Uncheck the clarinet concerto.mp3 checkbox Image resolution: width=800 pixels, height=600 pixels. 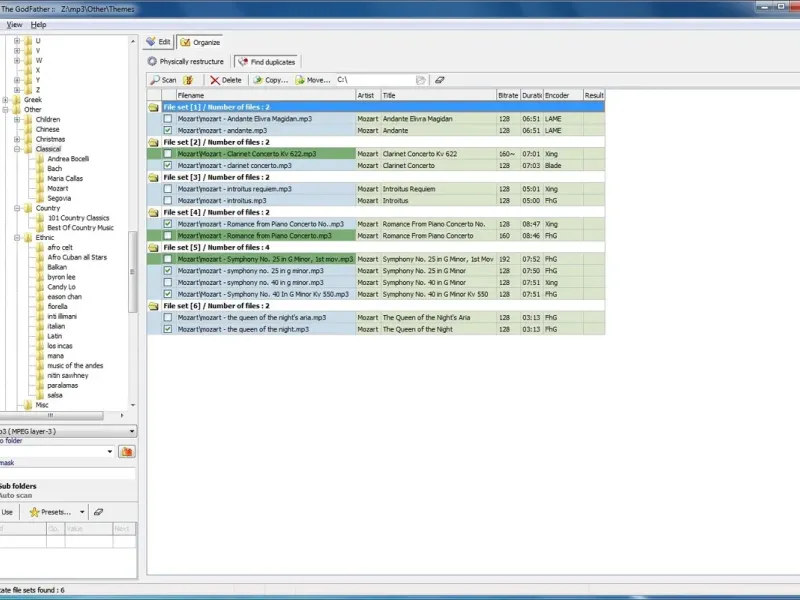(x=168, y=165)
